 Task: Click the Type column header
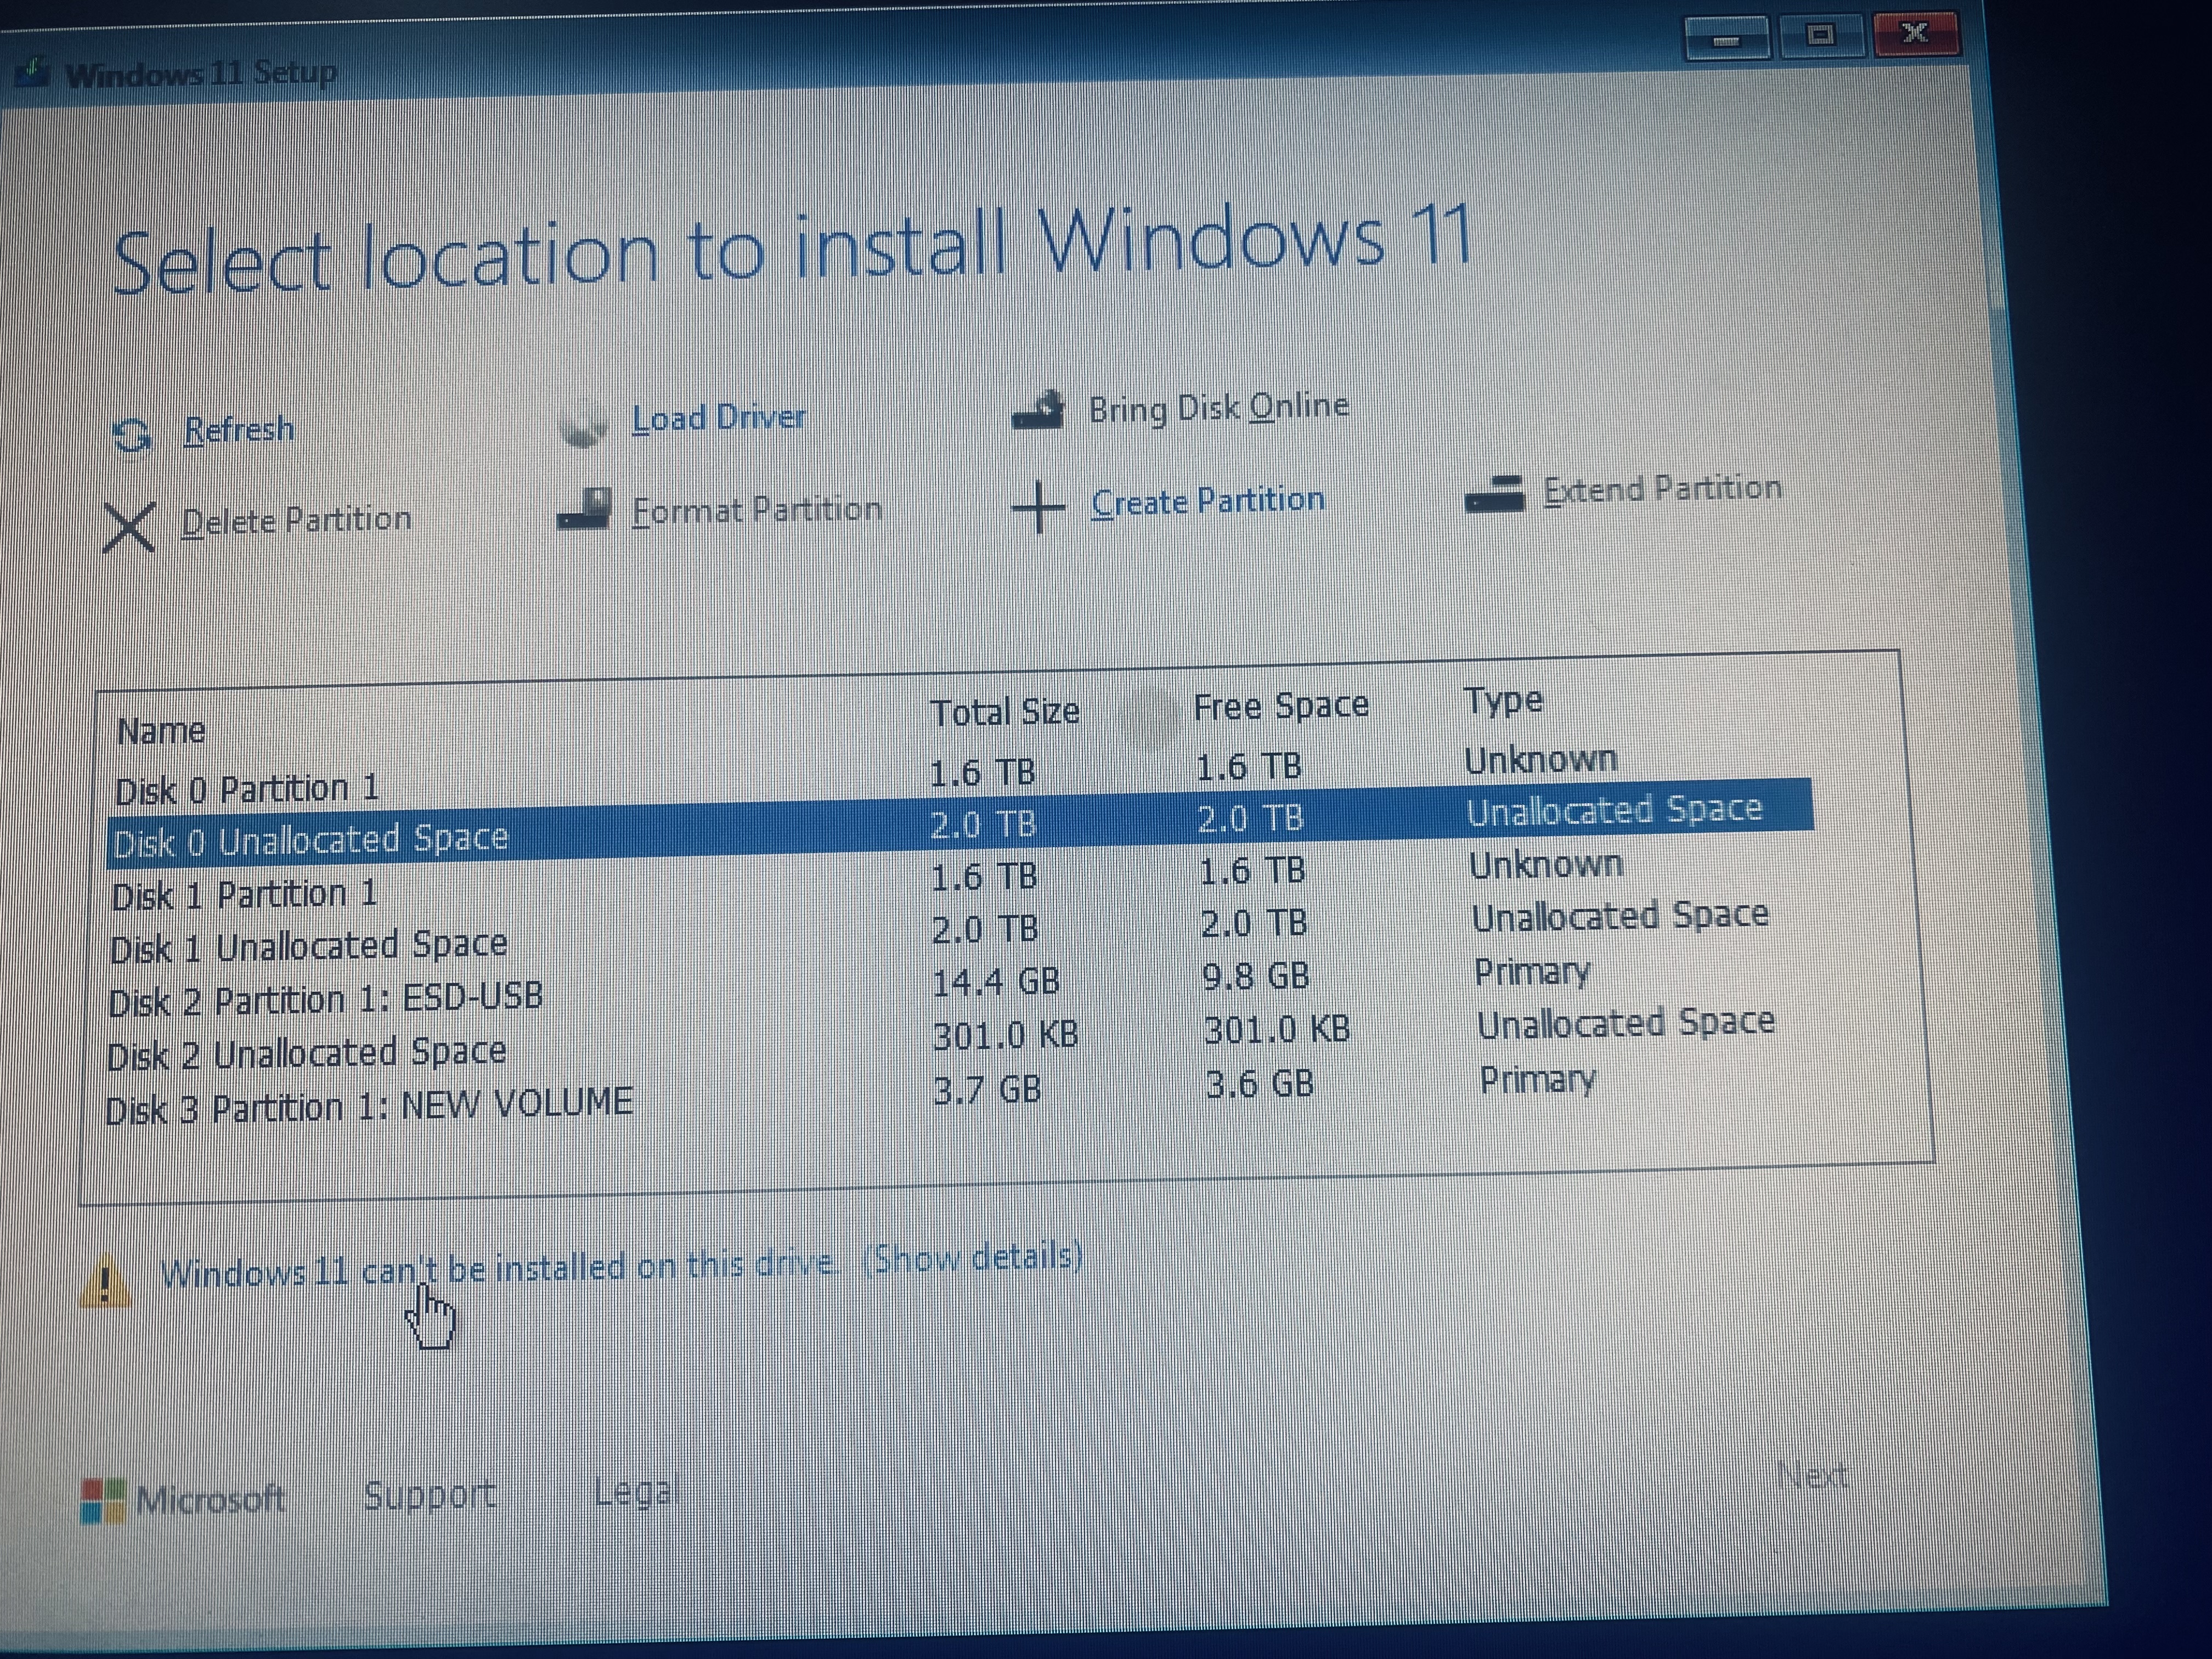1503,702
